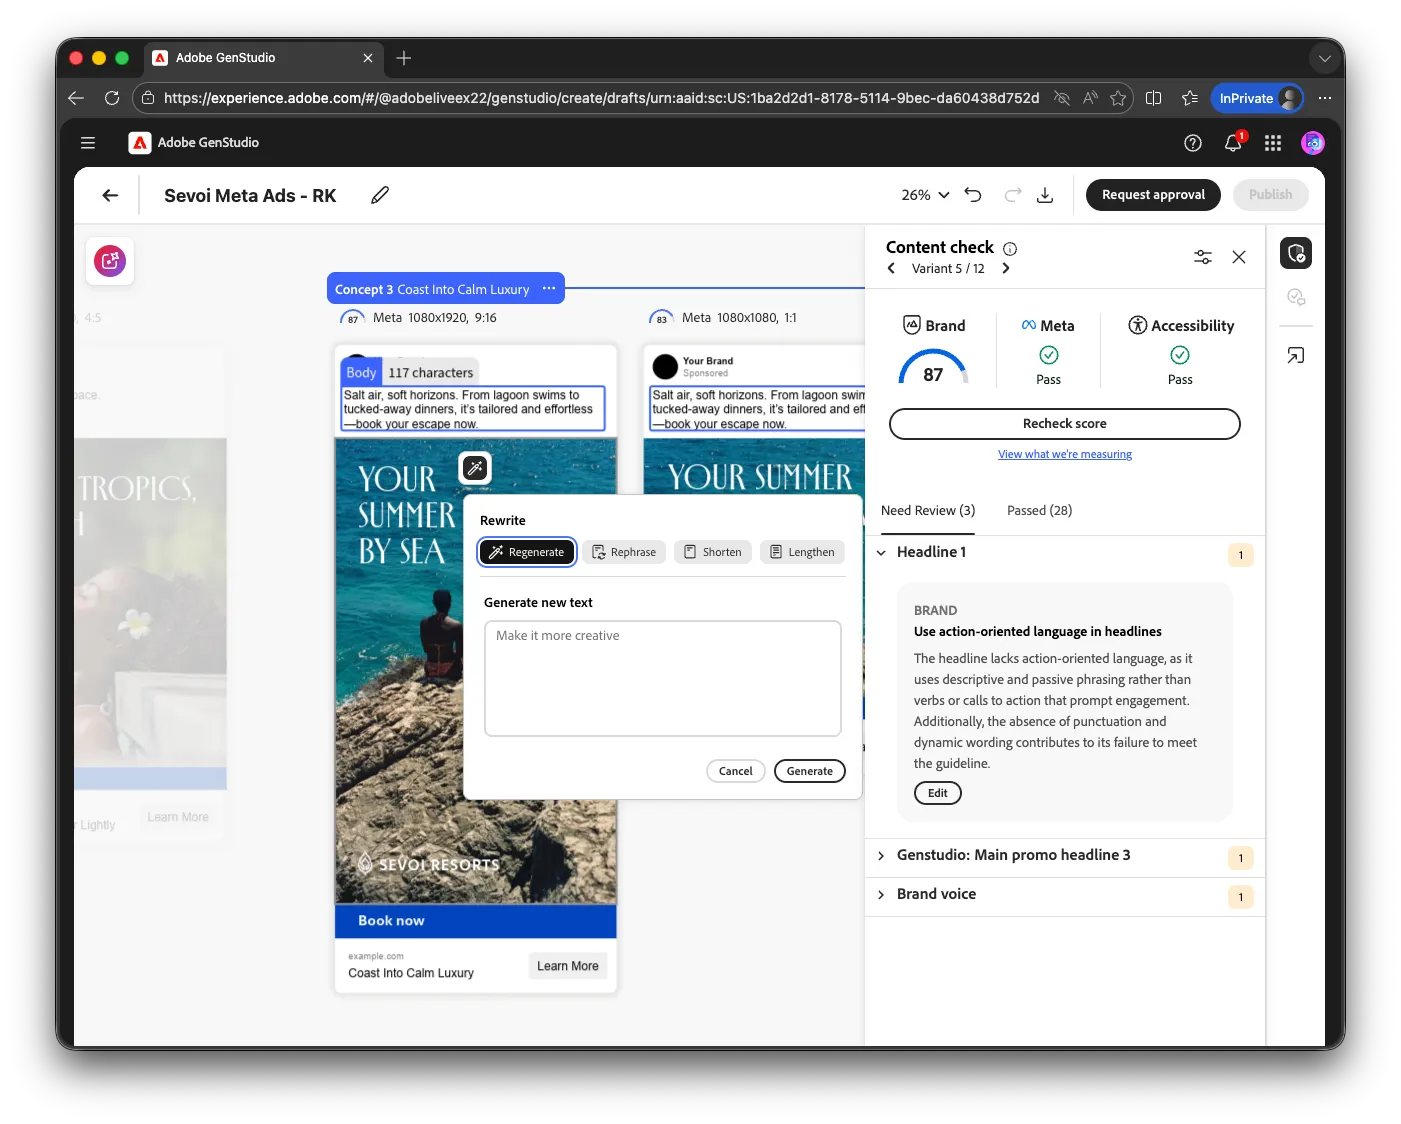Select the Adobe GenStudio browser tab
The width and height of the screenshot is (1401, 1124).
point(265,58)
